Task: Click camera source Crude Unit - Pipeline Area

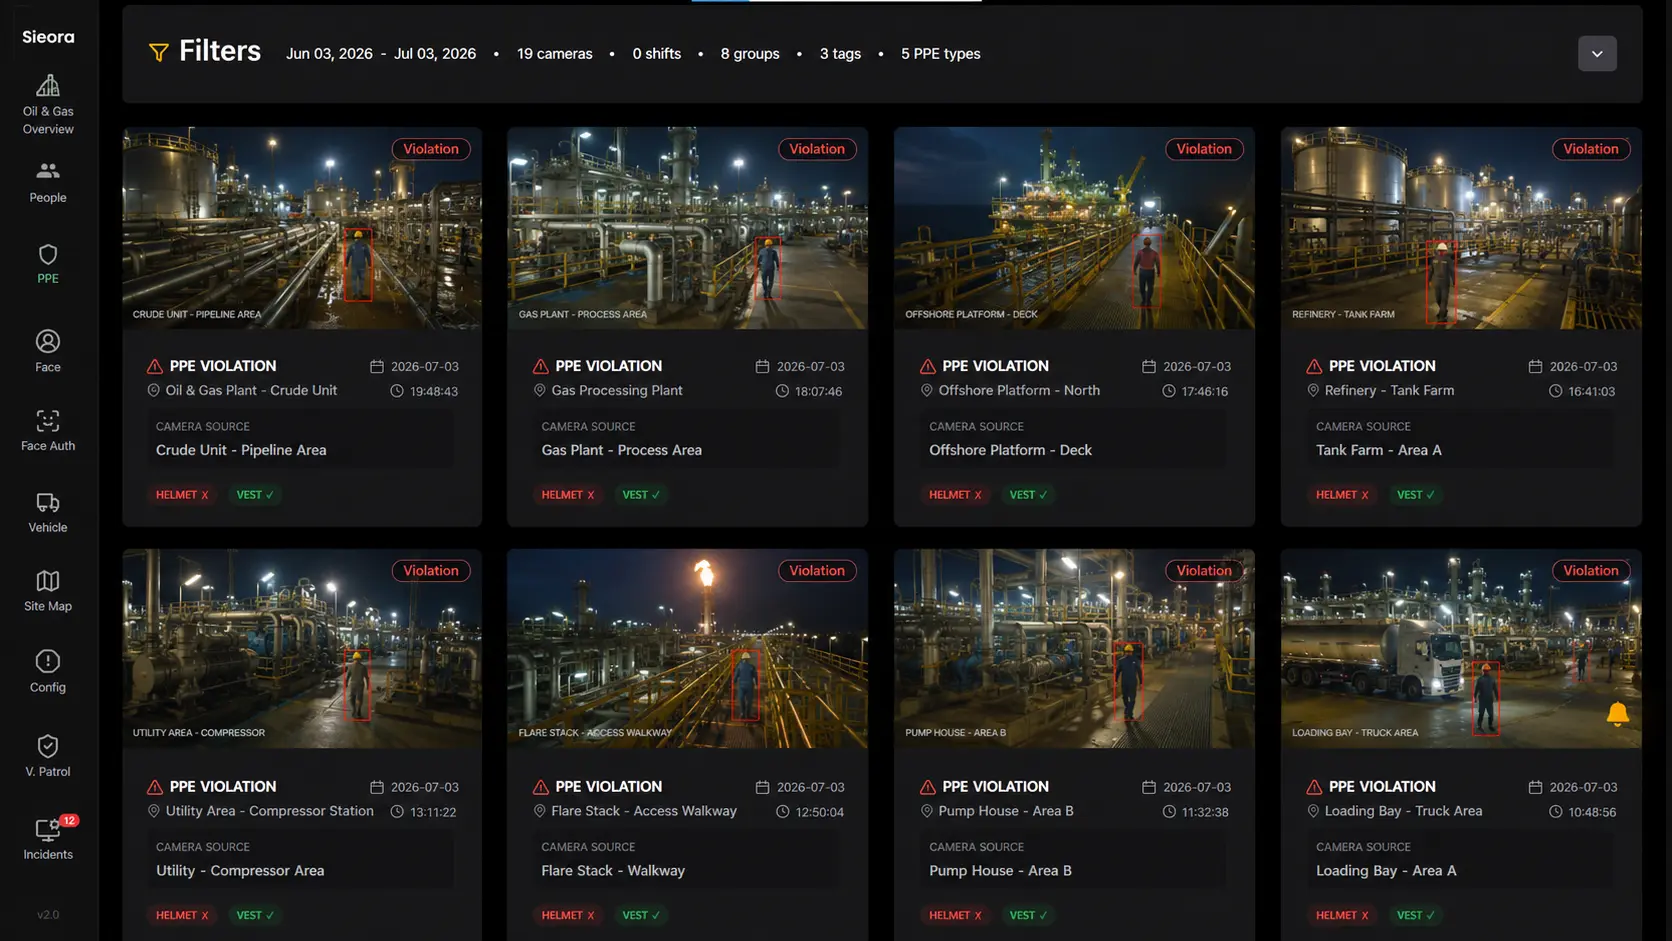Action: 241,450
